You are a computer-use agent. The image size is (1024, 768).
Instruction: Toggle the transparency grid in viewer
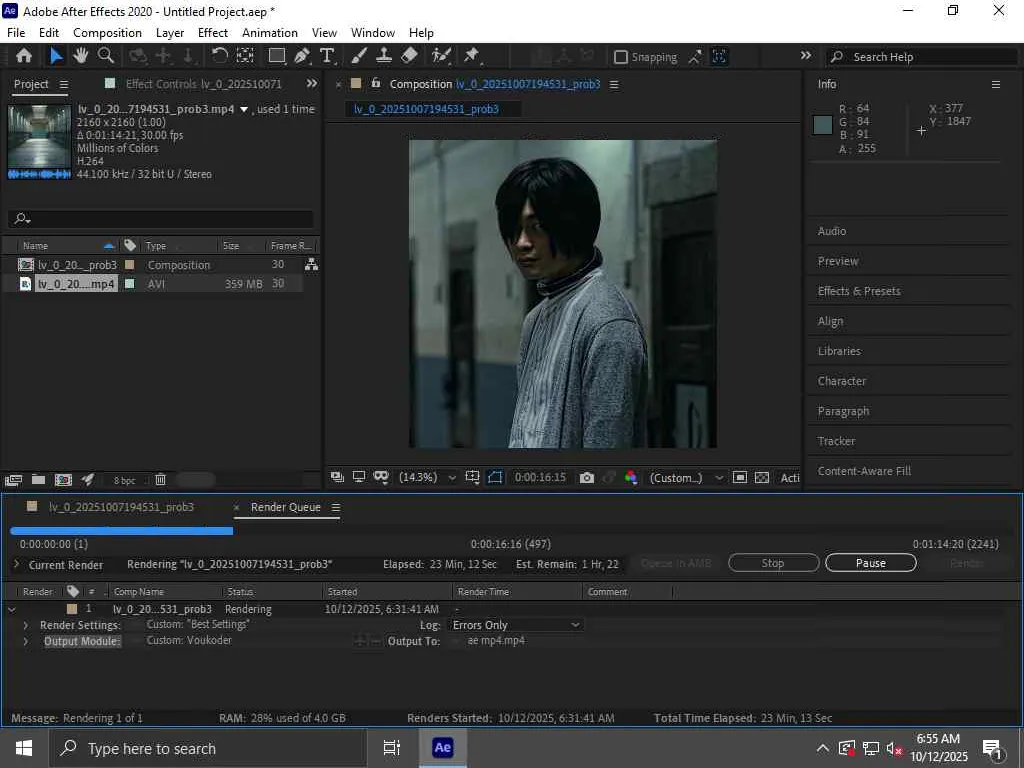tap(762, 478)
